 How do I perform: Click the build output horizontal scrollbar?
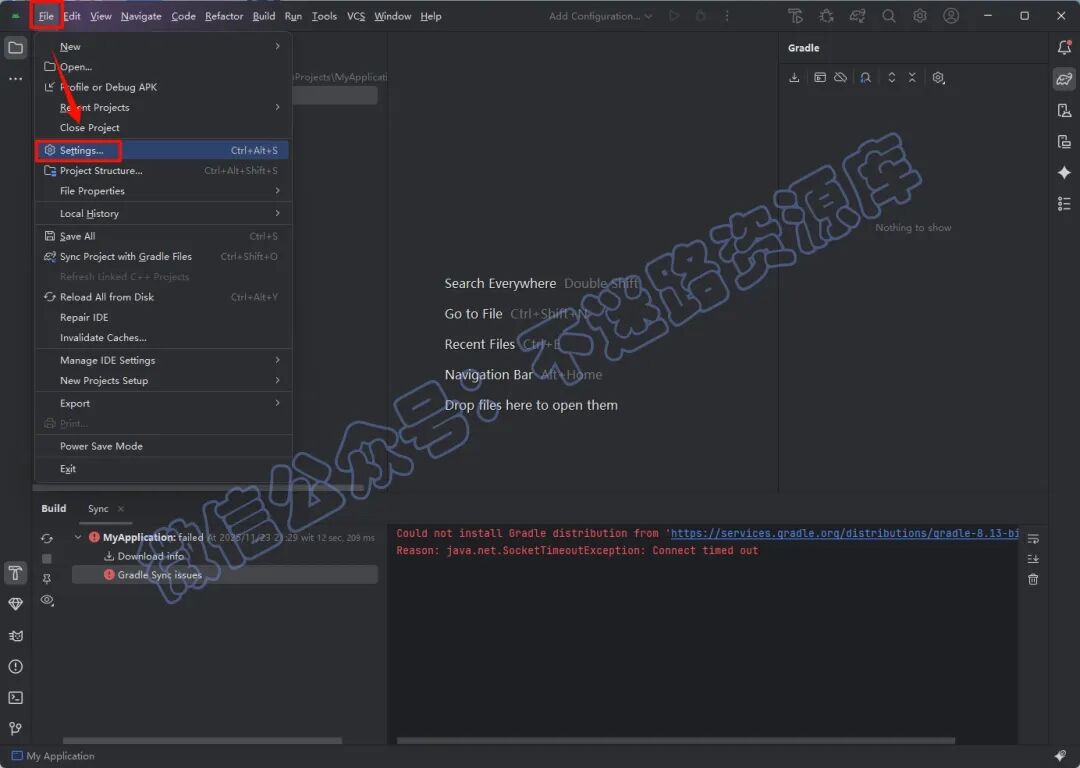tap(676, 740)
